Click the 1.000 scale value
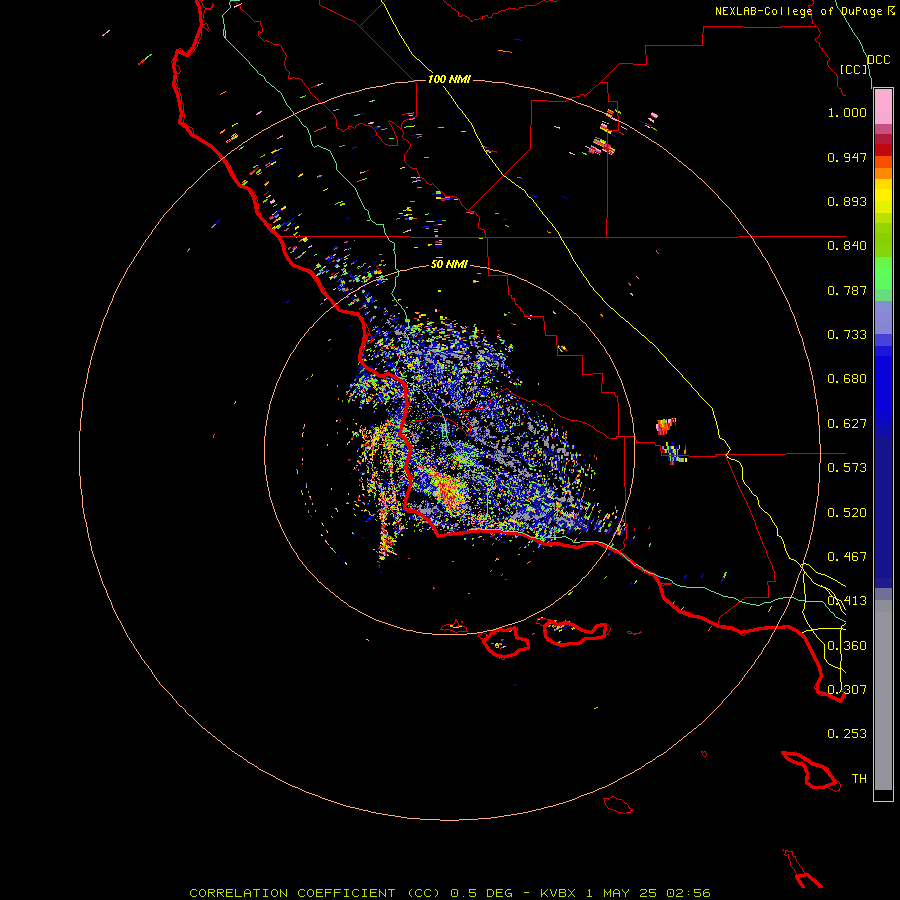This screenshot has height=900, width=900. [x=847, y=112]
